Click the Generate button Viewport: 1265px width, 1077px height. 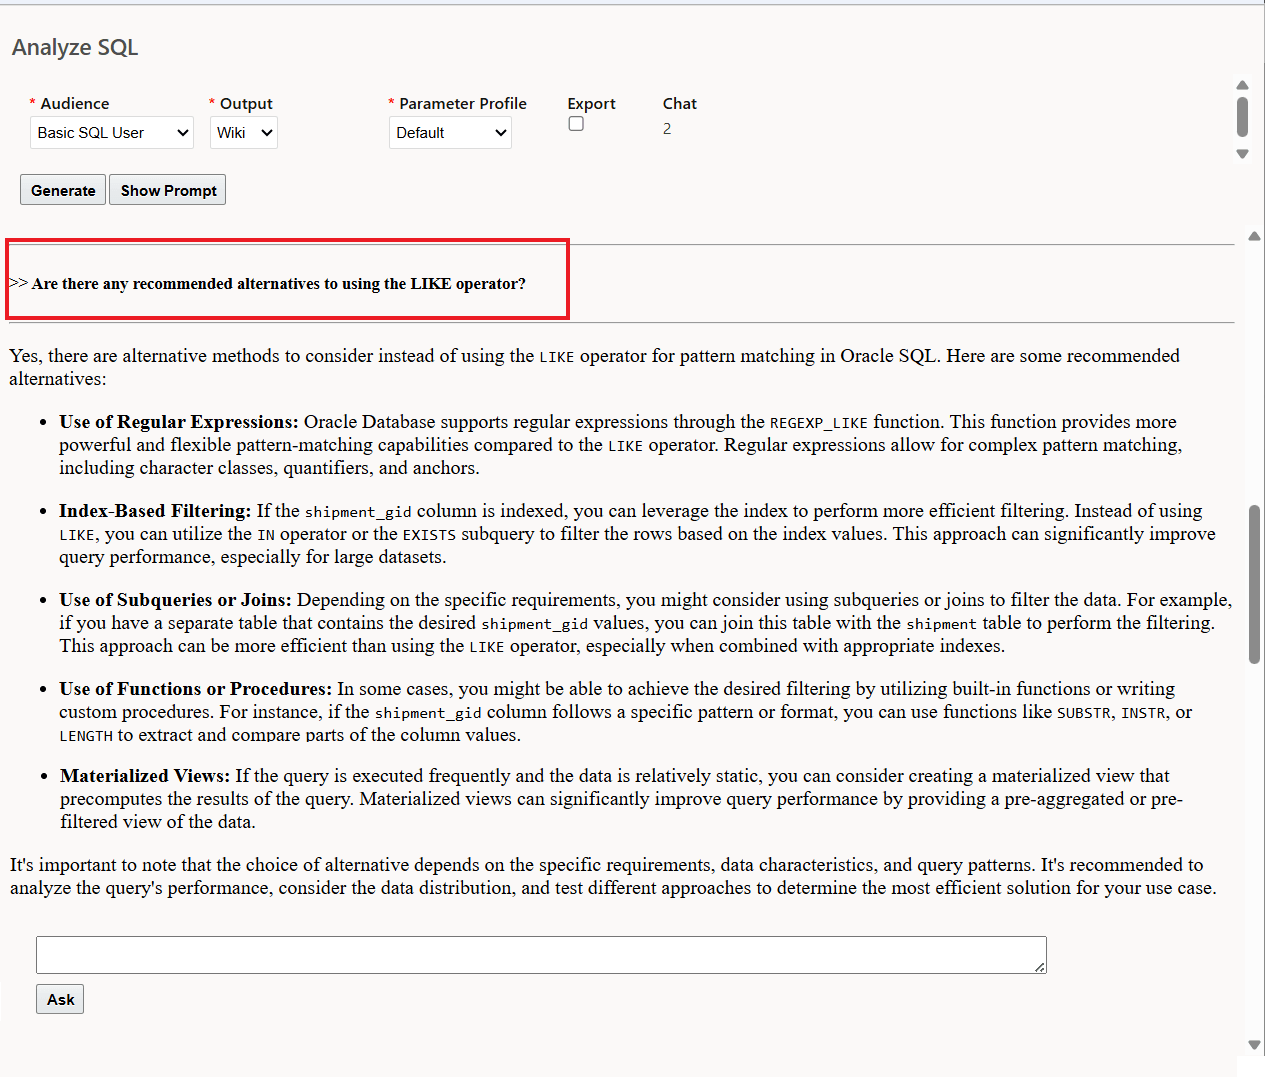point(63,190)
